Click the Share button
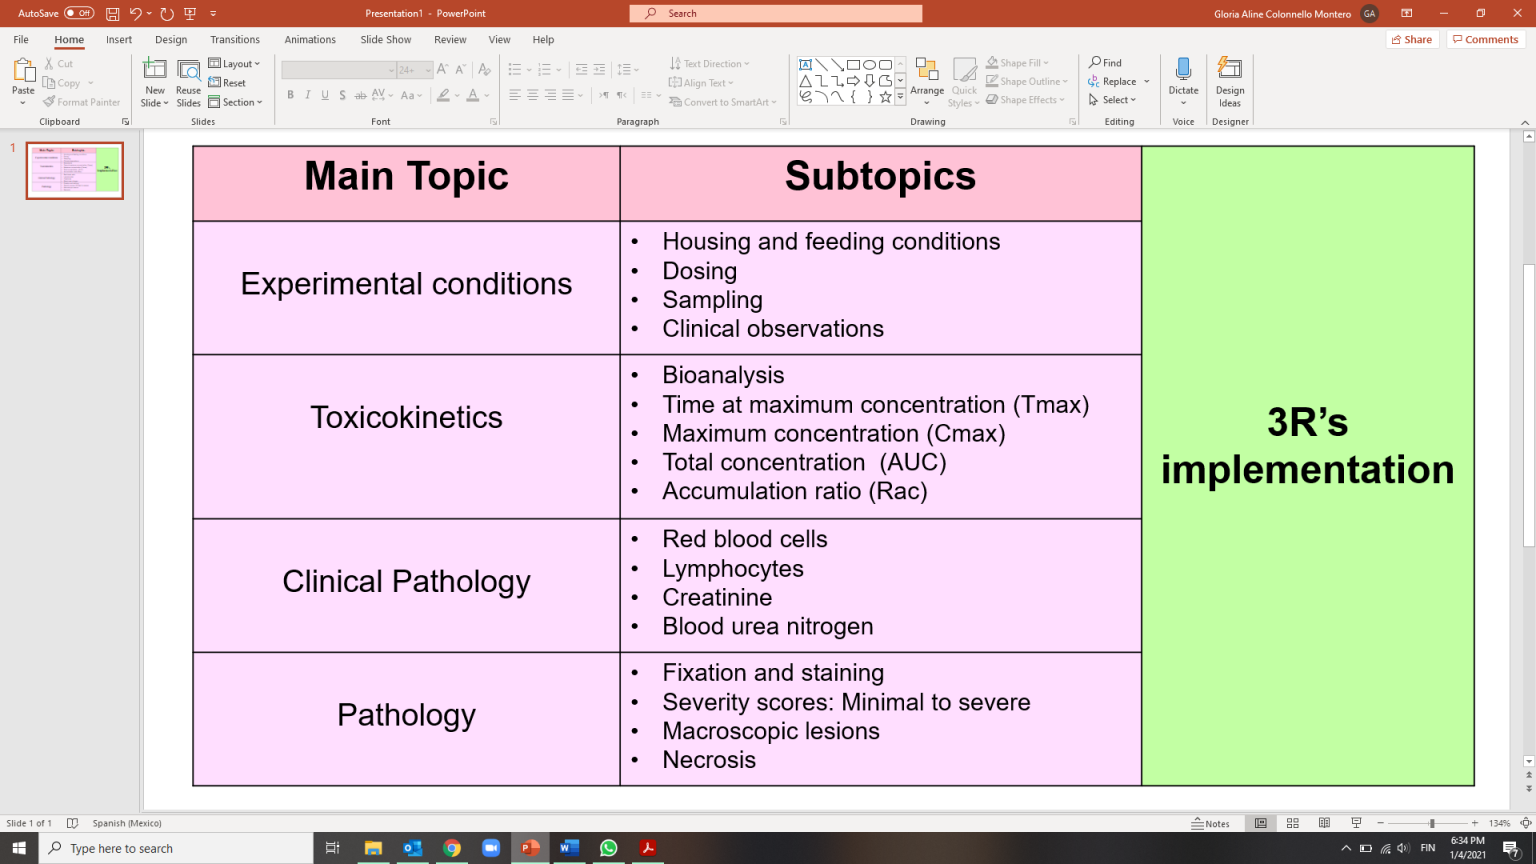Viewport: 1536px width, 864px height. [x=1411, y=40]
